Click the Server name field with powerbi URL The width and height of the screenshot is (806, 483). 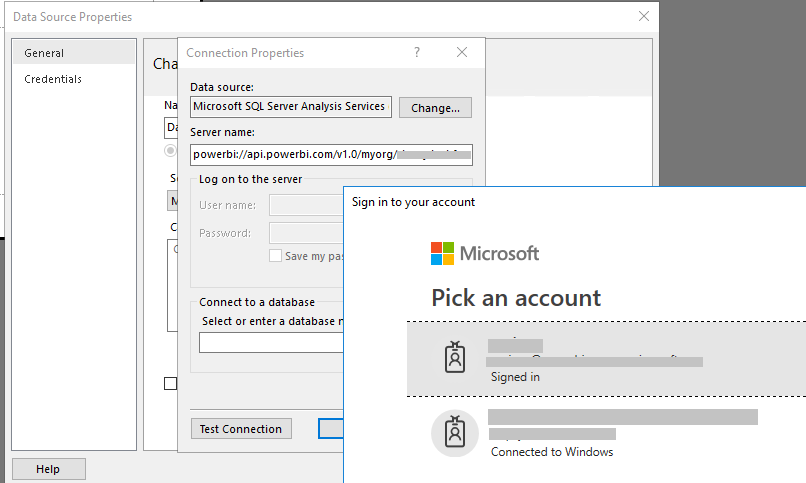coord(331,155)
